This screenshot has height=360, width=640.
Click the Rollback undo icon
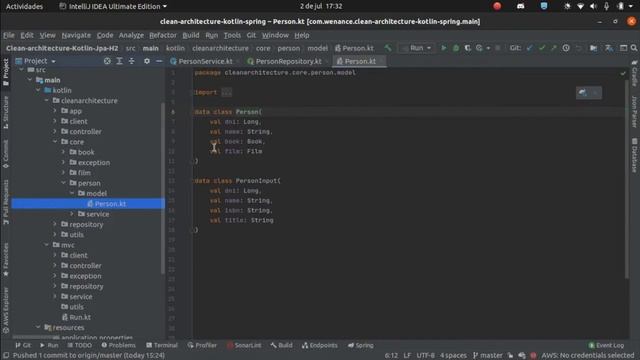click(578, 48)
